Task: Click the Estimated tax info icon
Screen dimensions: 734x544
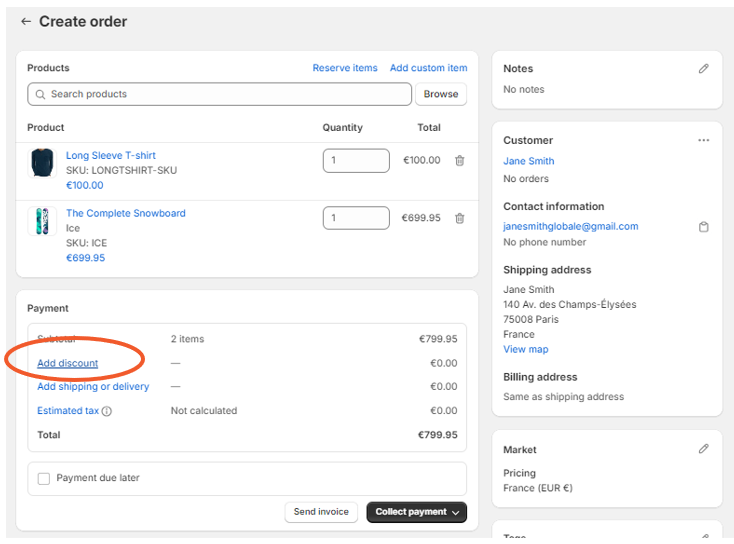Action: (x=107, y=411)
